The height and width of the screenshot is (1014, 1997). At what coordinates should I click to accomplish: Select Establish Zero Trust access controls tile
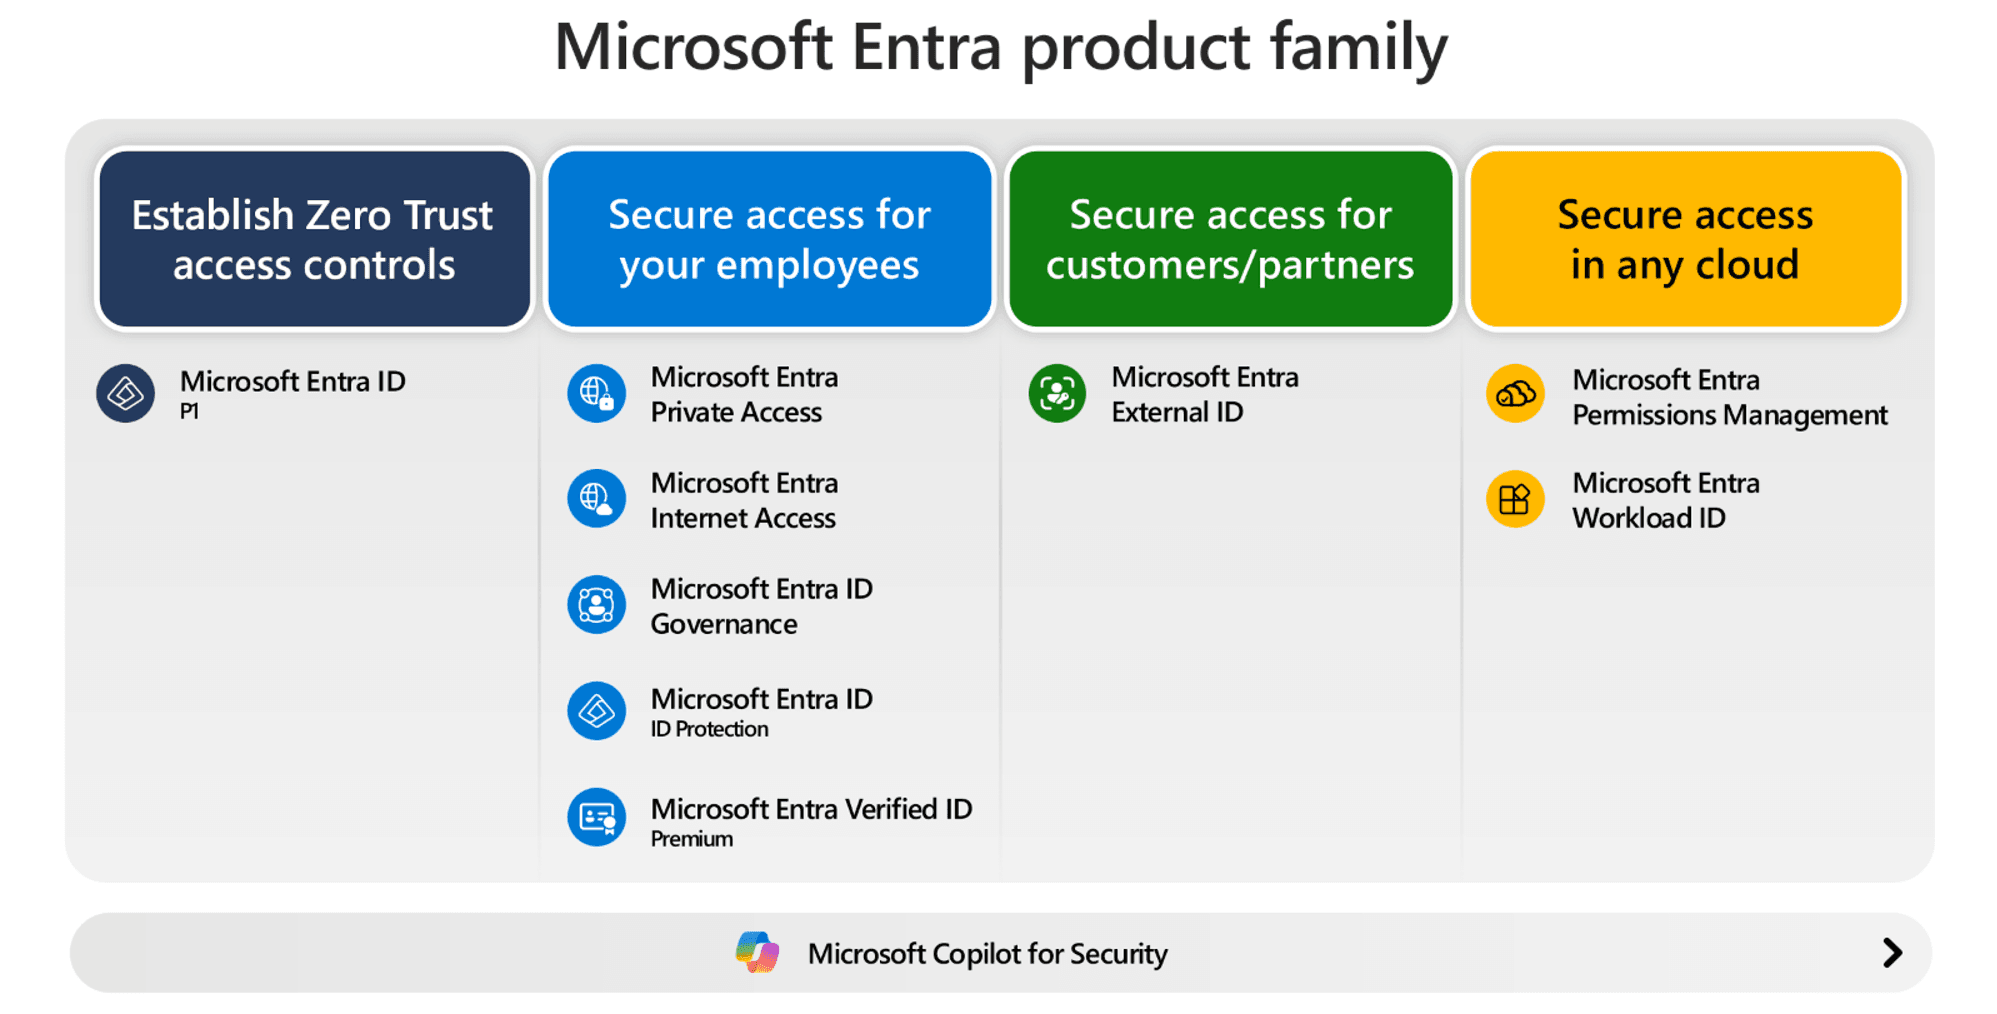point(314,239)
